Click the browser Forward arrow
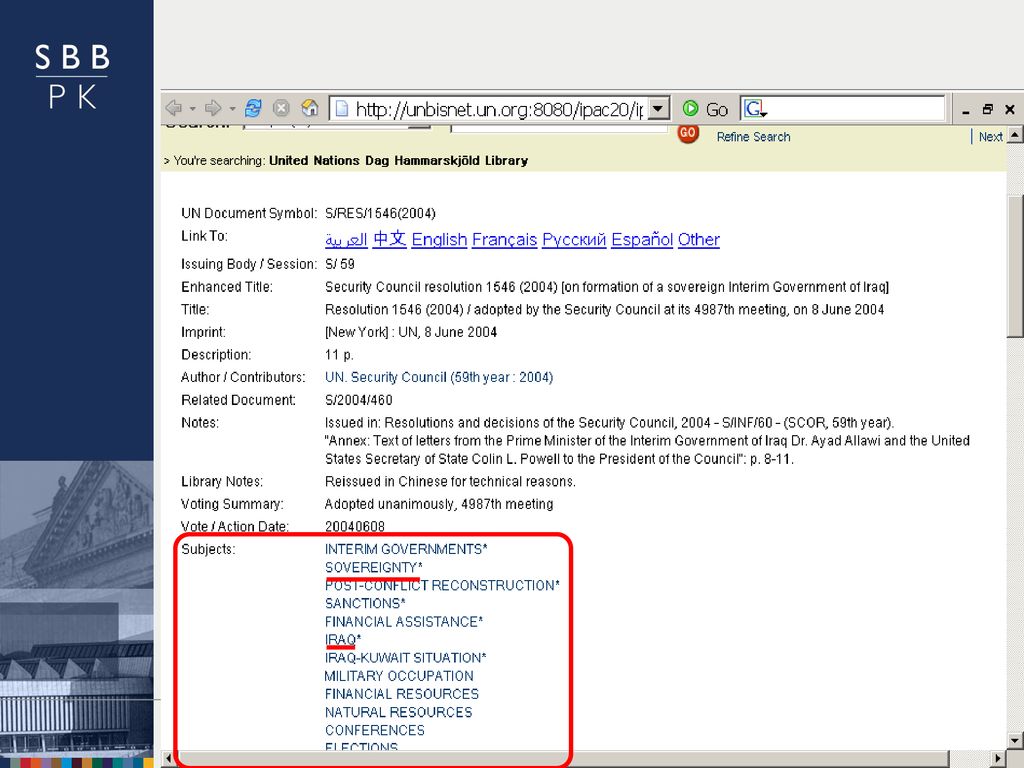 [213, 108]
